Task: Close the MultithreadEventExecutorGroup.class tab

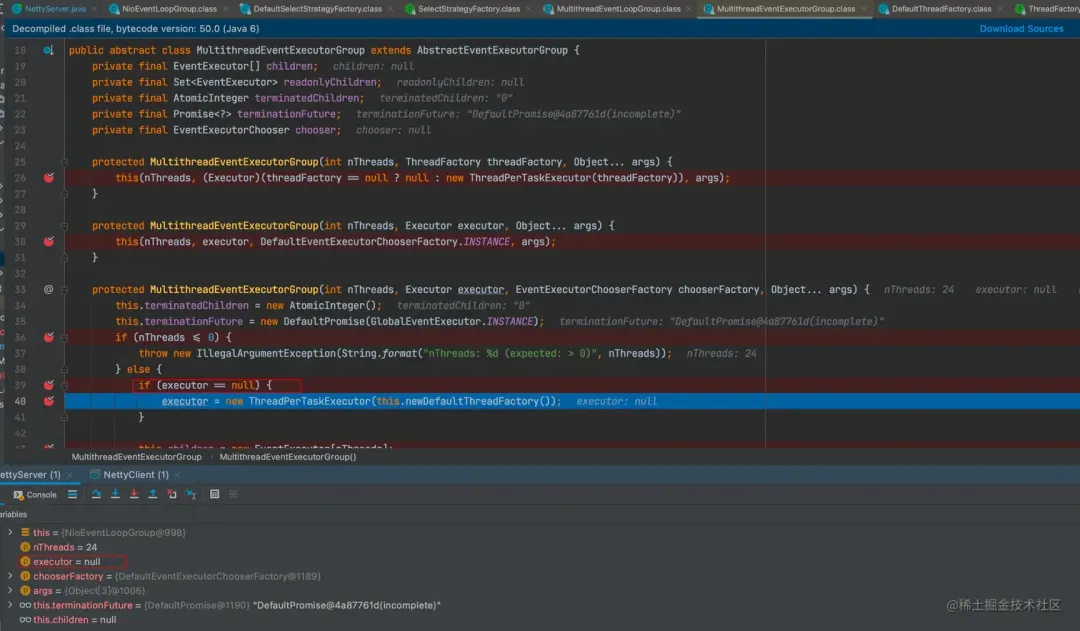Action: [x=864, y=9]
